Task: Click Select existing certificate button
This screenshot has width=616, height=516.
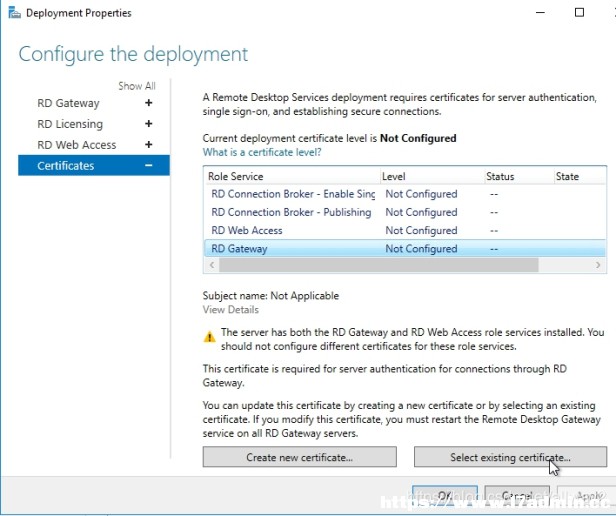Action: click(x=510, y=457)
